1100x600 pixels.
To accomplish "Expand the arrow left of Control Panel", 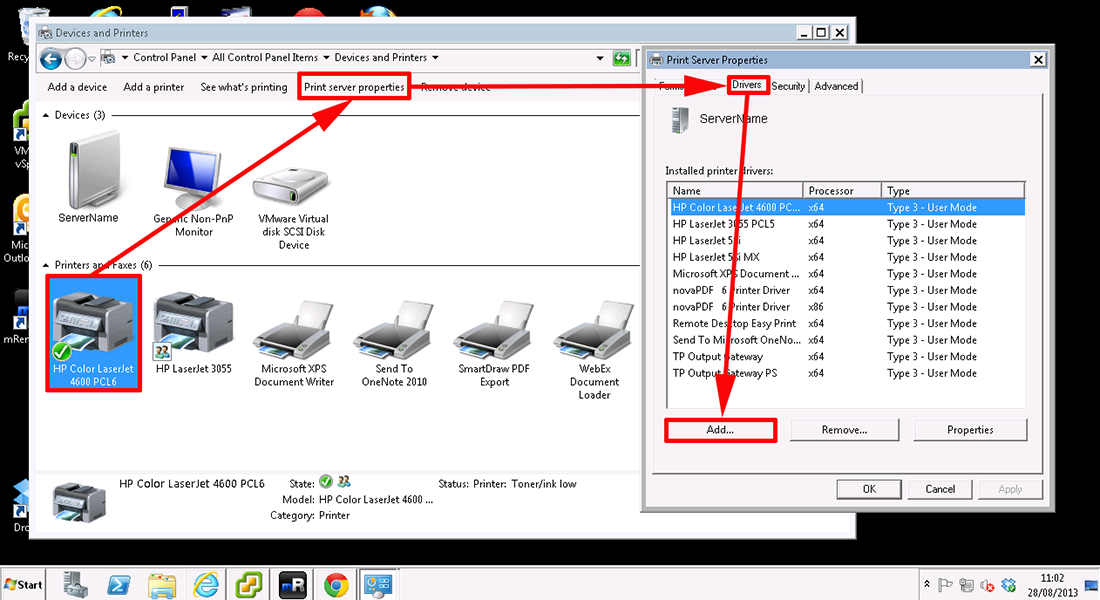I will [125, 58].
